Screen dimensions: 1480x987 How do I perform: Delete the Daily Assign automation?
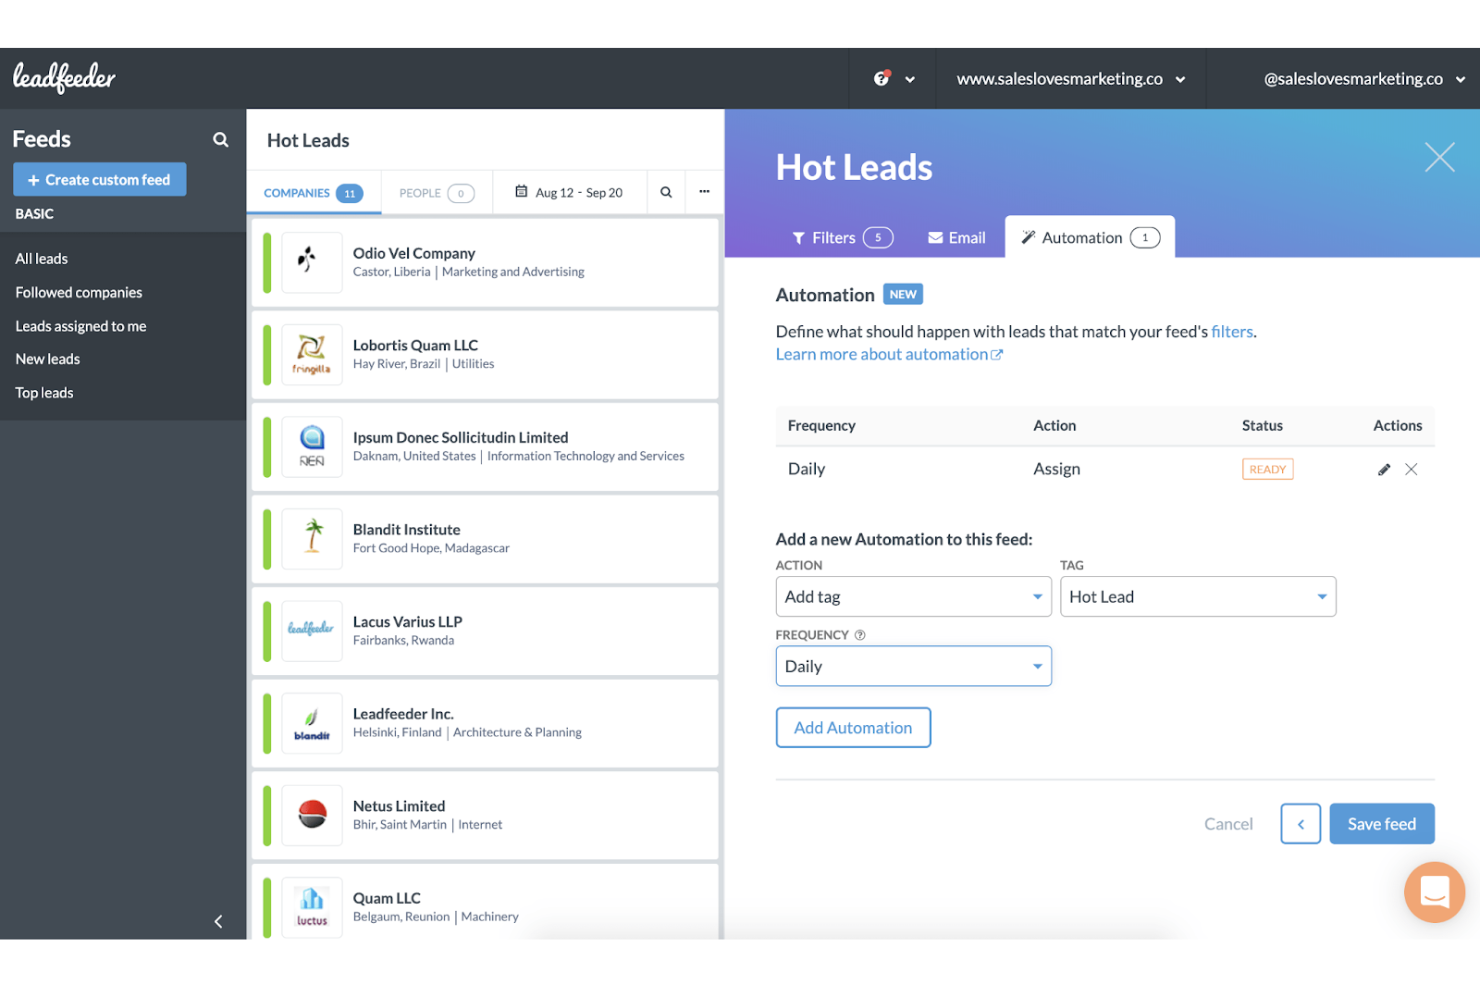pyautogui.click(x=1411, y=469)
